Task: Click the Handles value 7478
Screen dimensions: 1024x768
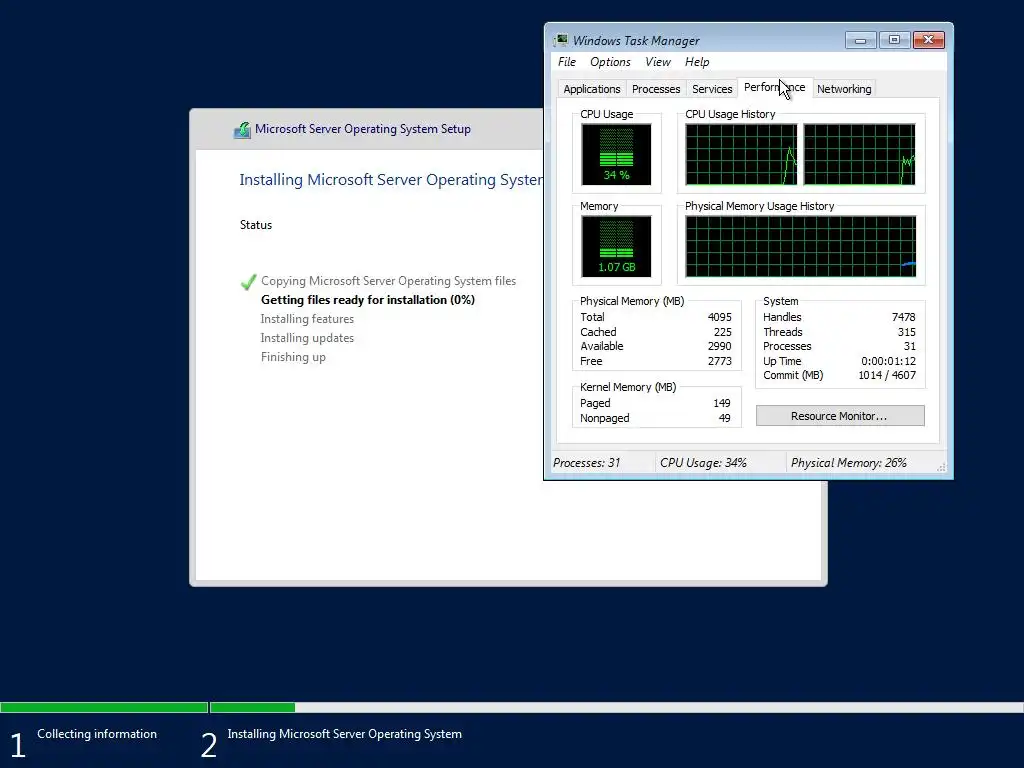Action: tap(903, 317)
